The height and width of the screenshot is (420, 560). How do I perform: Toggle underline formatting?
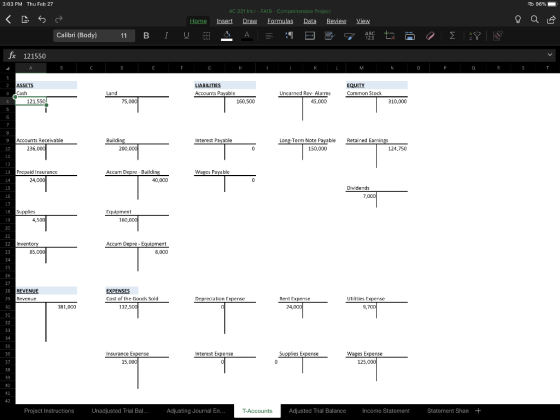(x=186, y=35)
